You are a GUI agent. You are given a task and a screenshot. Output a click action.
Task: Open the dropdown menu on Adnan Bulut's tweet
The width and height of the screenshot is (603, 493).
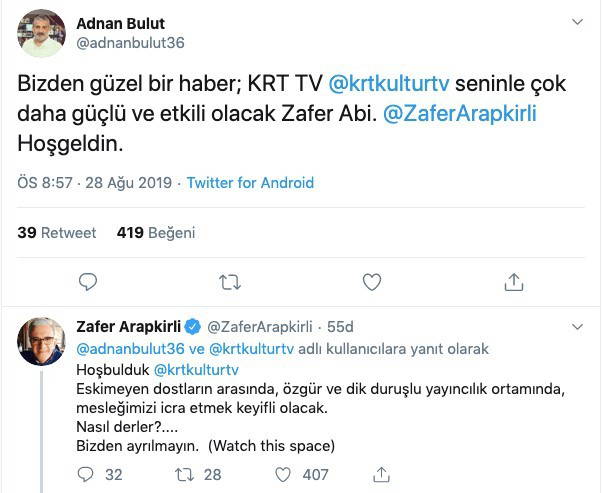[x=577, y=22]
